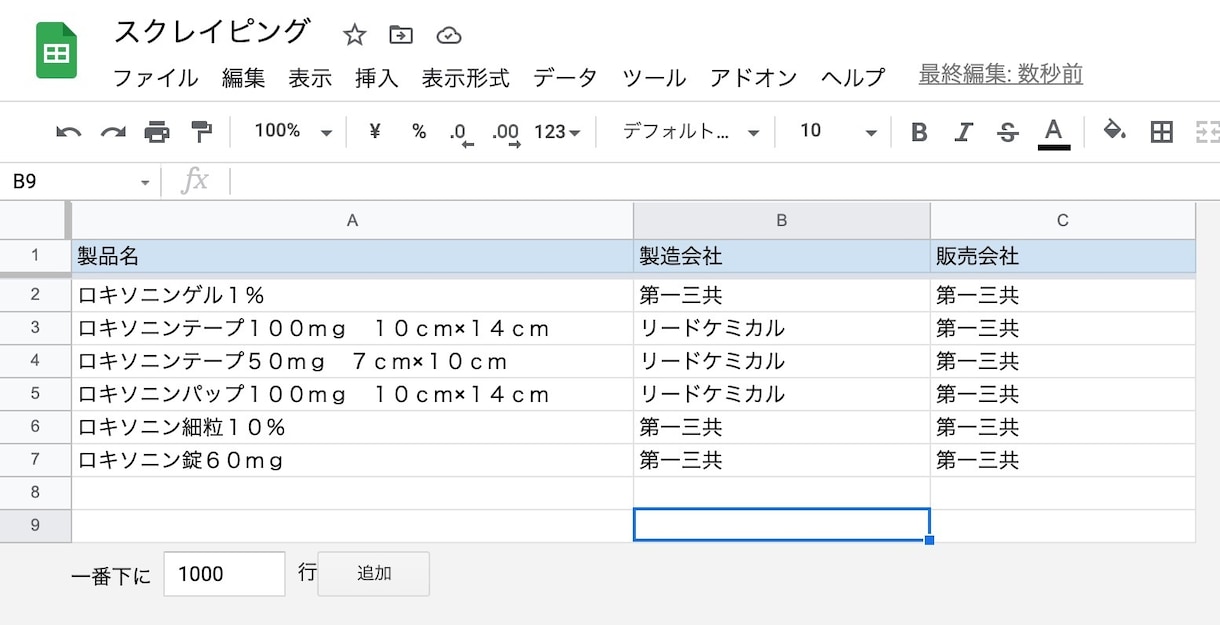Click the move-to-folder icon
The height and width of the screenshot is (625, 1220).
pos(401,35)
